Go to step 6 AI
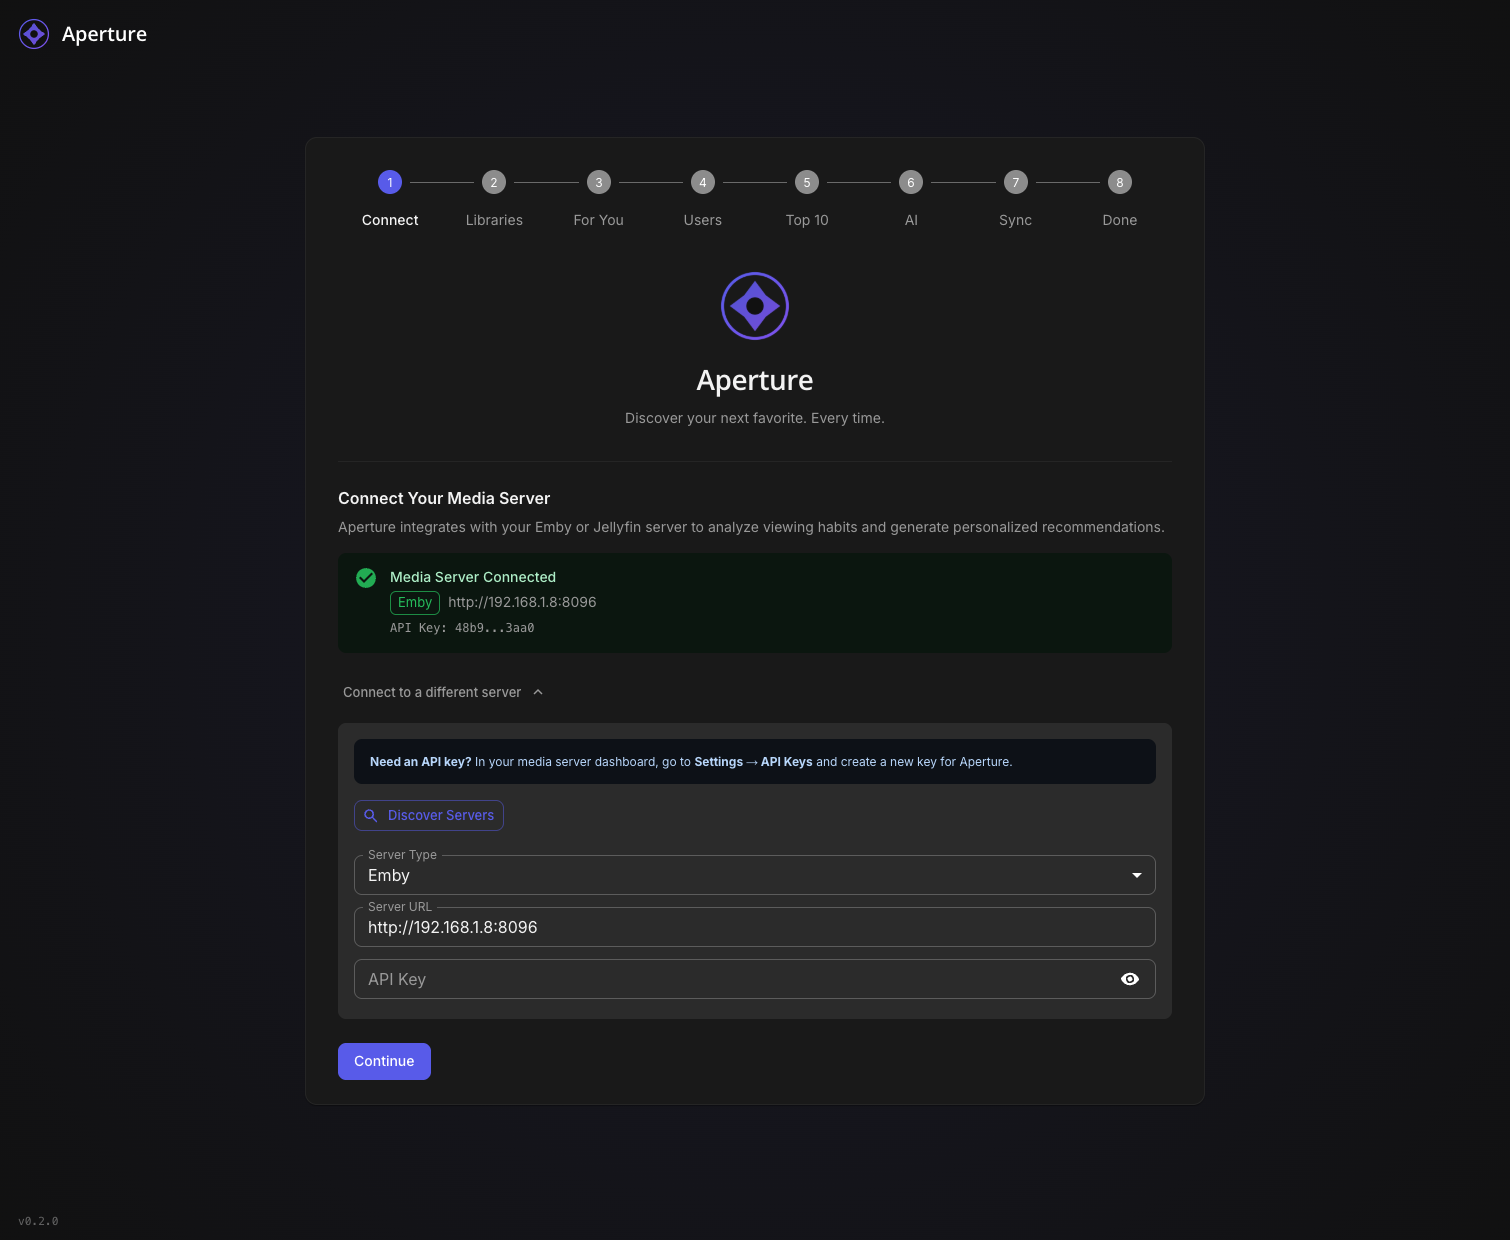Image resolution: width=1510 pixels, height=1240 pixels. tap(911, 198)
